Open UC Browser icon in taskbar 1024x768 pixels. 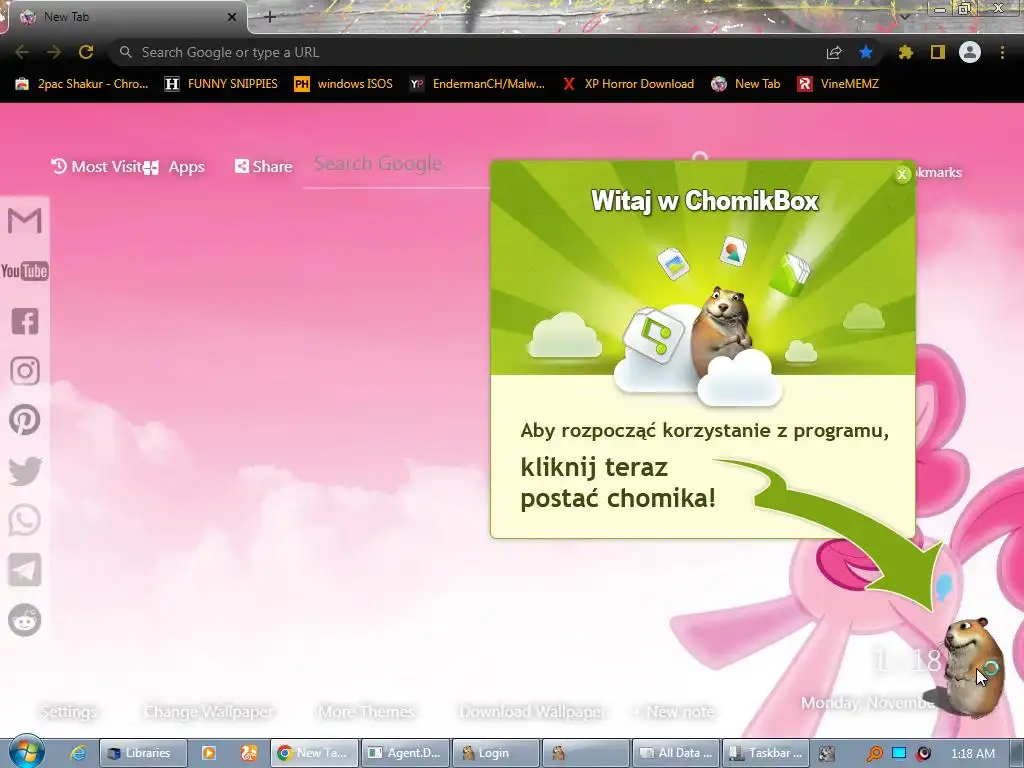pos(249,753)
